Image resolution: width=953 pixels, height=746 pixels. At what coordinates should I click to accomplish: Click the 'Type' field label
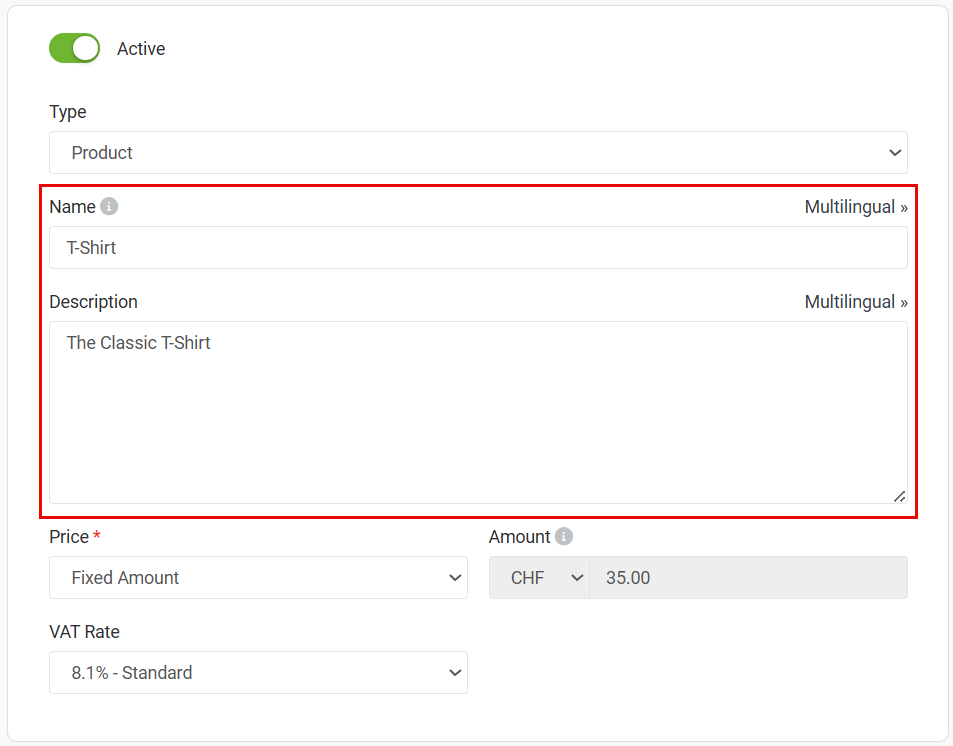click(x=68, y=112)
